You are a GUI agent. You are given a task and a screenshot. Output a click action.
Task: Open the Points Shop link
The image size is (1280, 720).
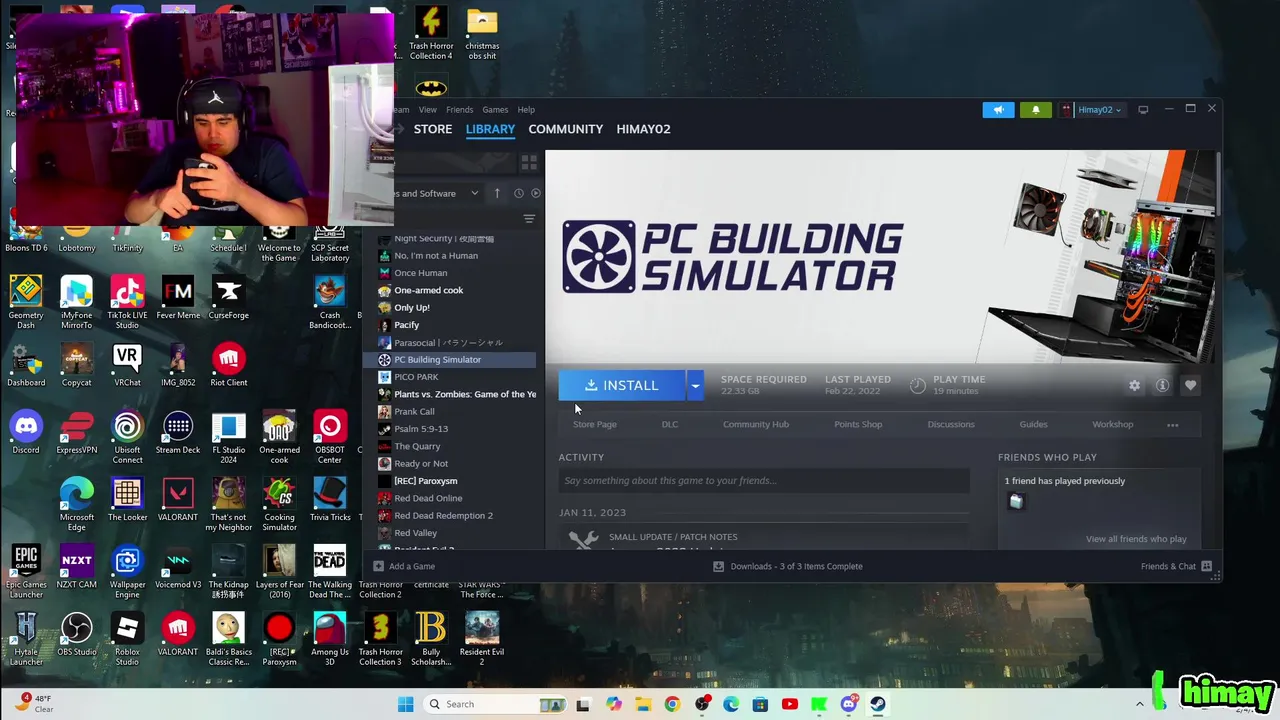[858, 425]
